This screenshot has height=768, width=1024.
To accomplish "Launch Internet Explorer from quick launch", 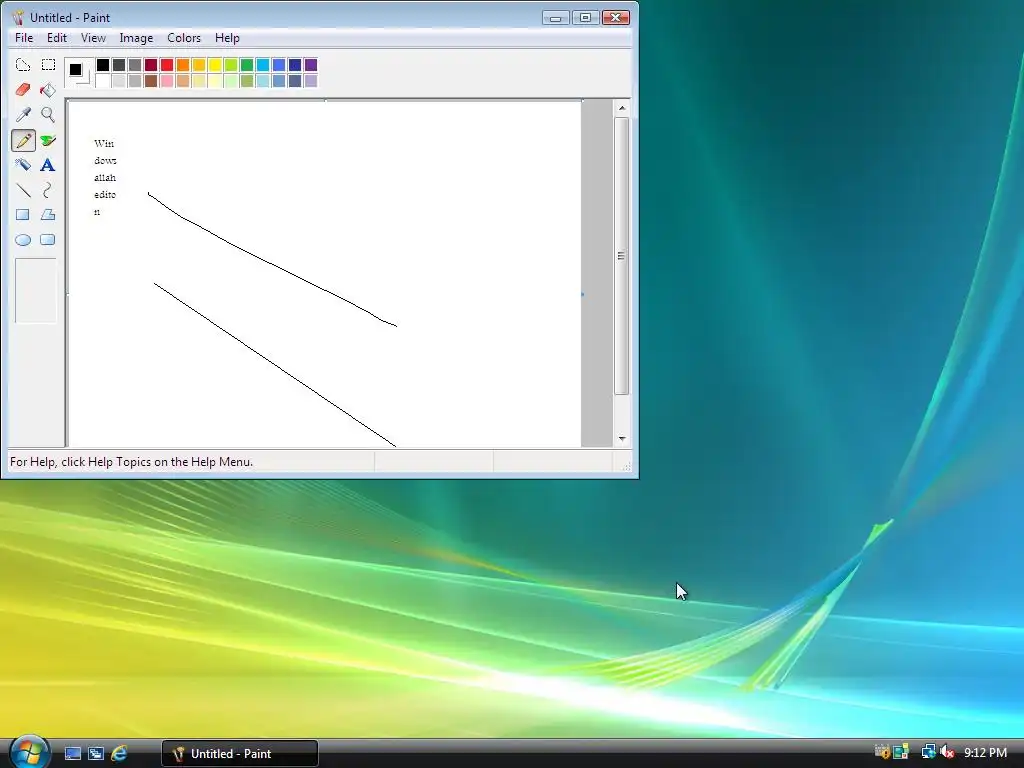I will click(x=119, y=753).
